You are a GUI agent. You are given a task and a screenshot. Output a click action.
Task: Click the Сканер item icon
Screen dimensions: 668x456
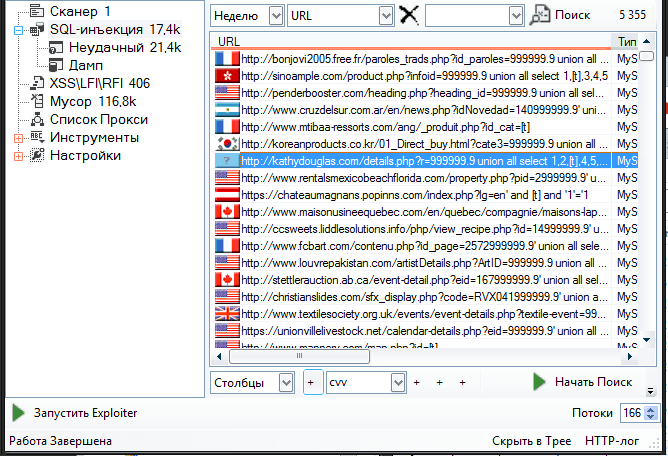click(37, 12)
